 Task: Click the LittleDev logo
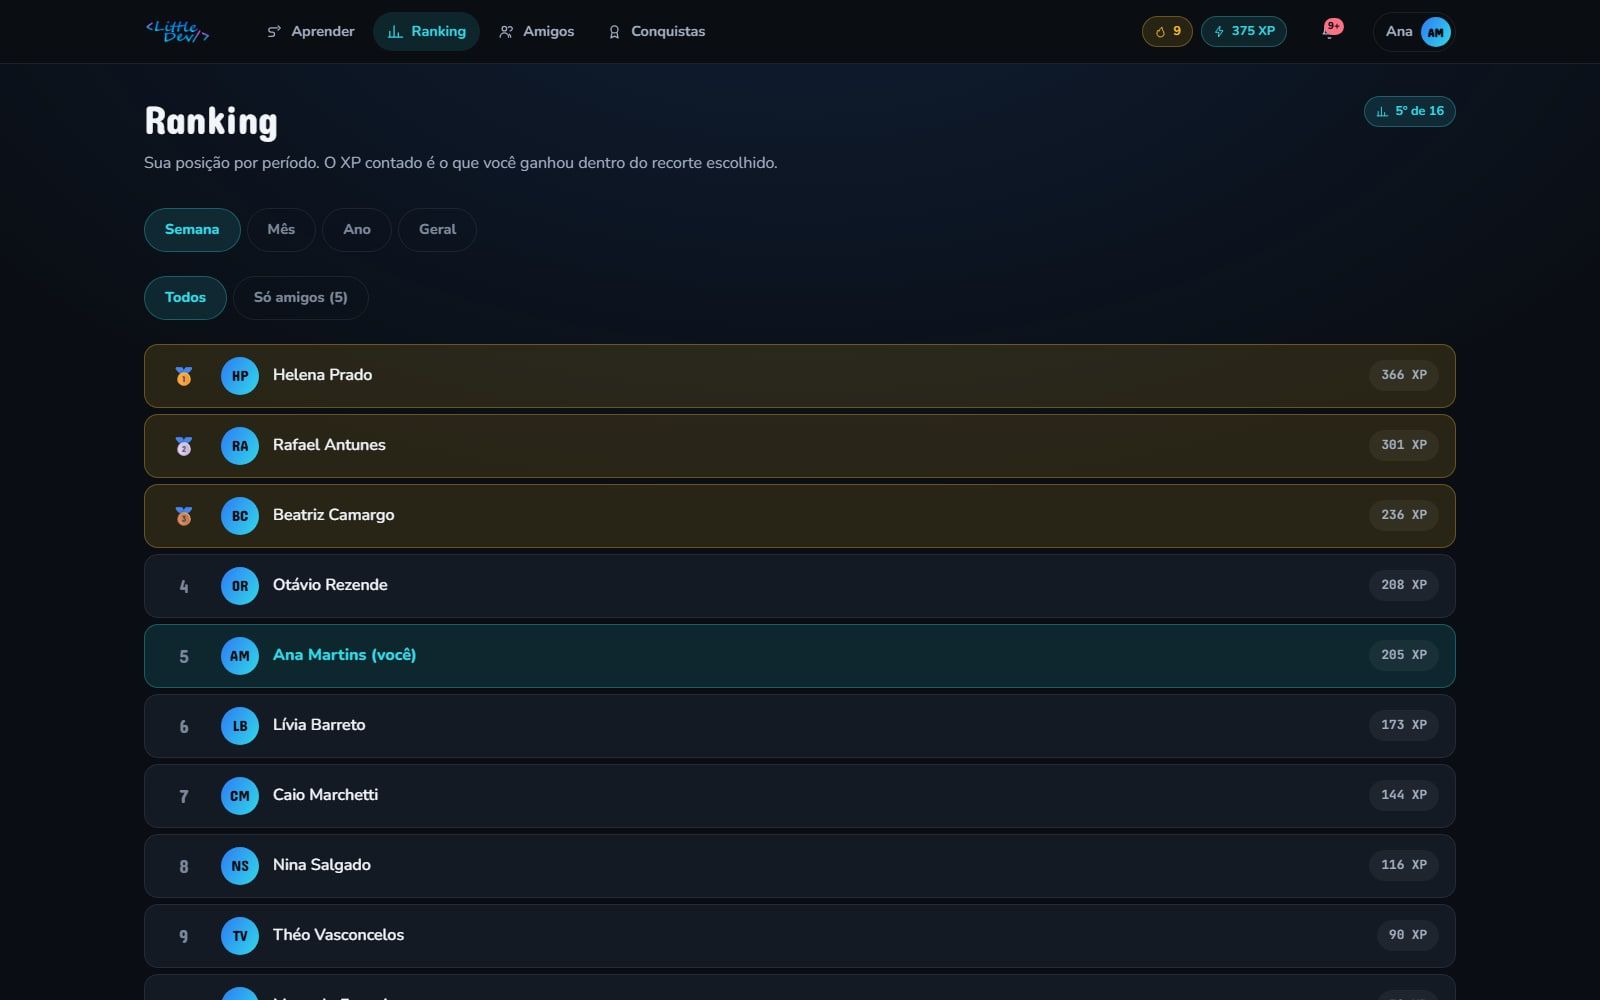pos(177,31)
